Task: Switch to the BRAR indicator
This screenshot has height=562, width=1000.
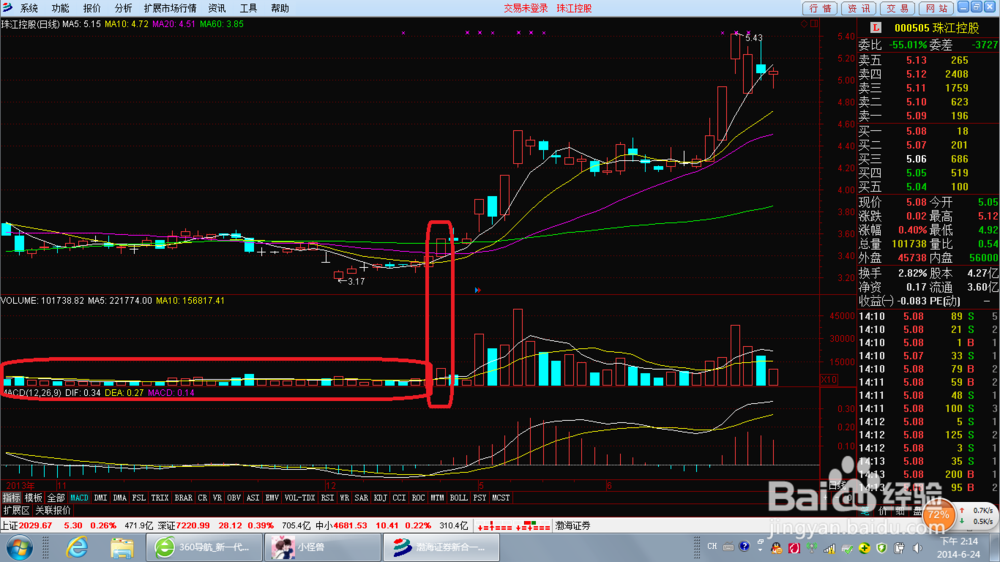Action: [183, 498]
